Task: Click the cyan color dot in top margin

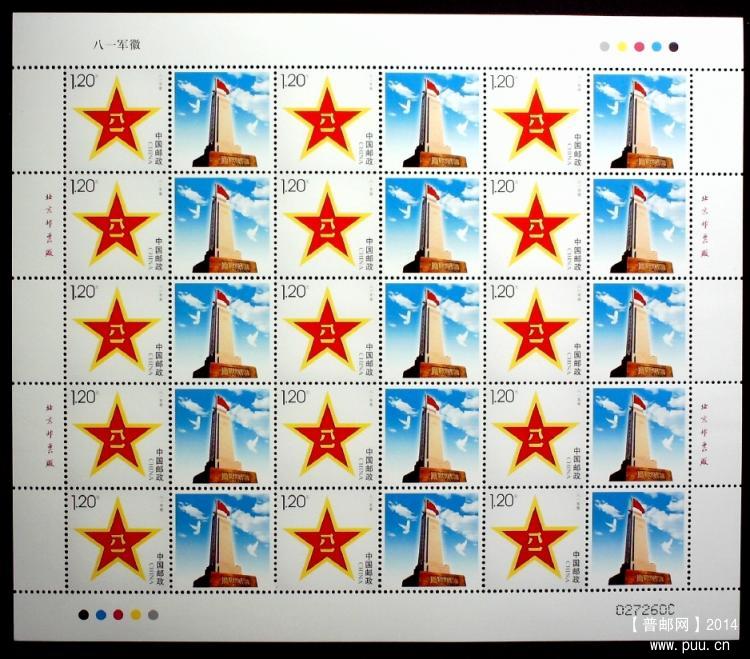Action: [x=656, y=46]
